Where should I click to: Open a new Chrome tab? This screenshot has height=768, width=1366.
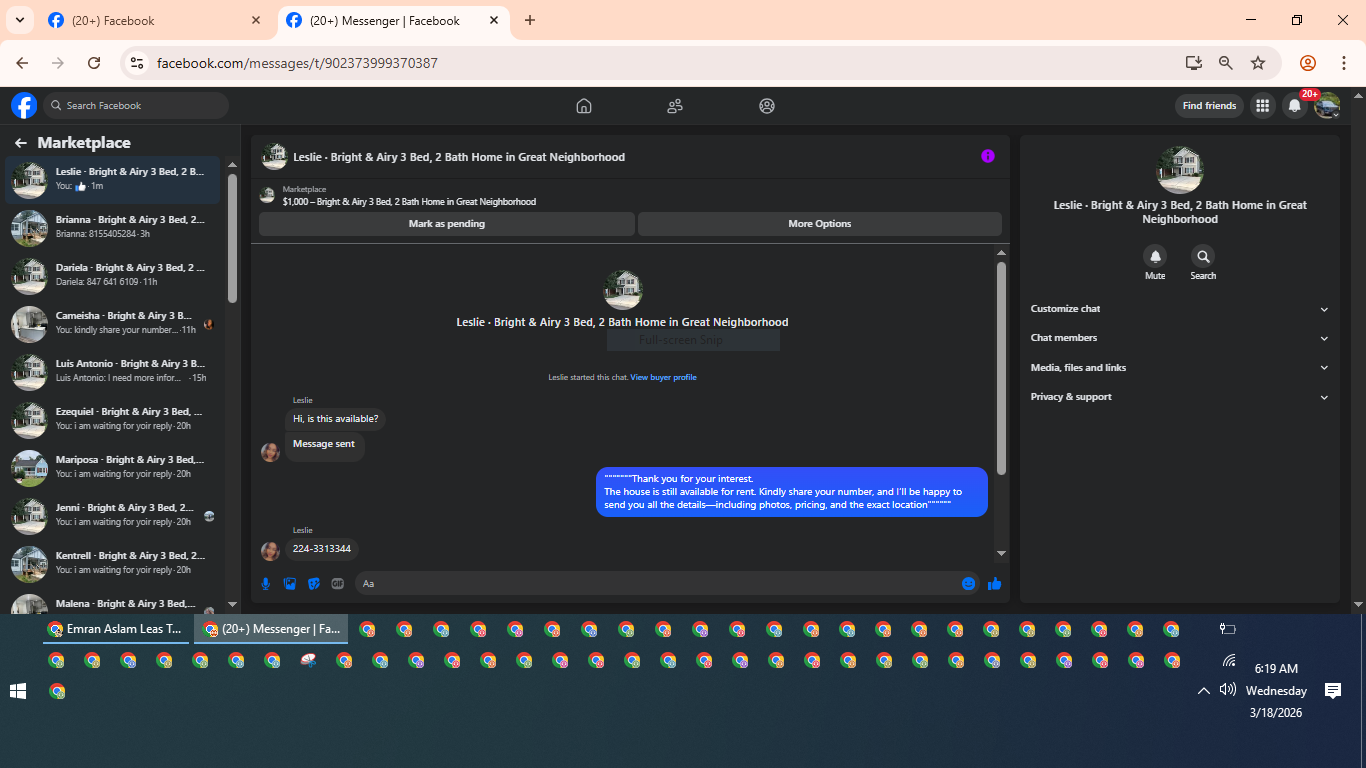pos(530,20)
